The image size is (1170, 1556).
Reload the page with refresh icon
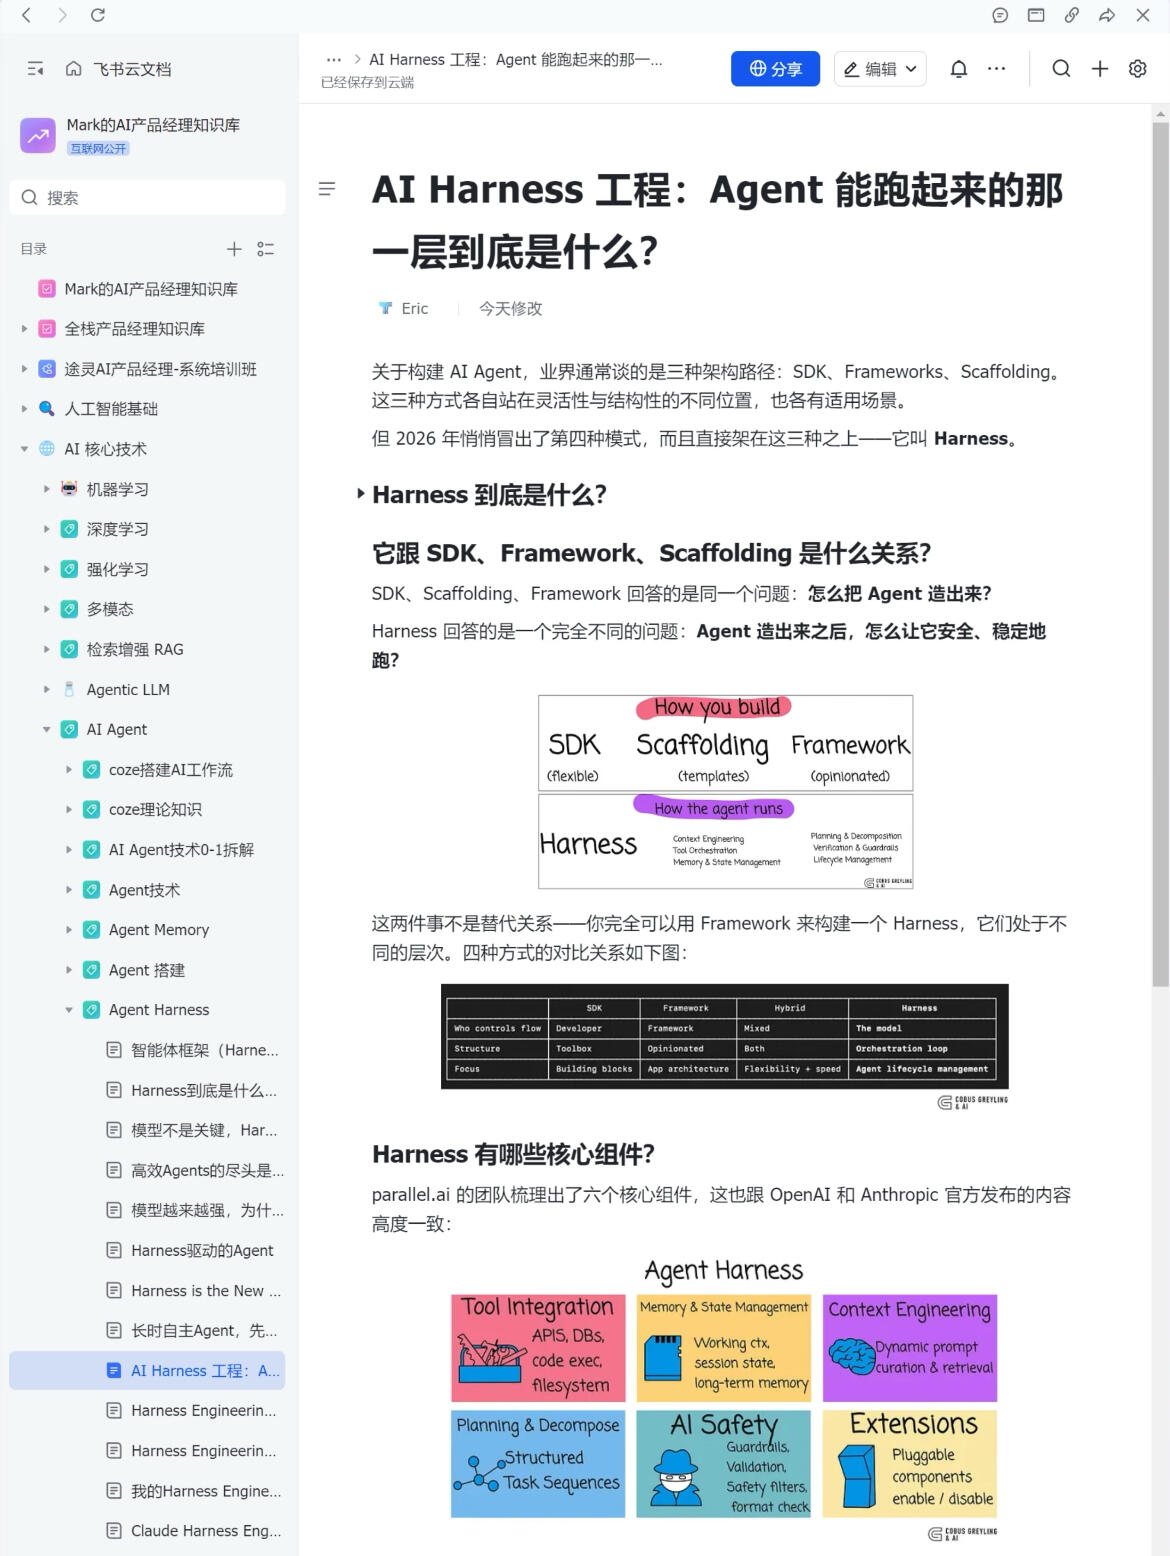click(98, 15)
